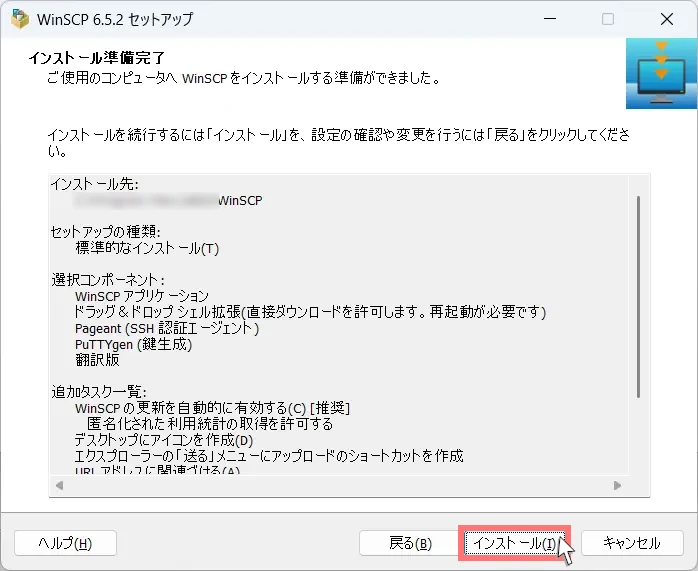Click 'デスクトップにアイコンを作成(D)' line
Screen dimensions: 698x571
(x=164, y=440)
